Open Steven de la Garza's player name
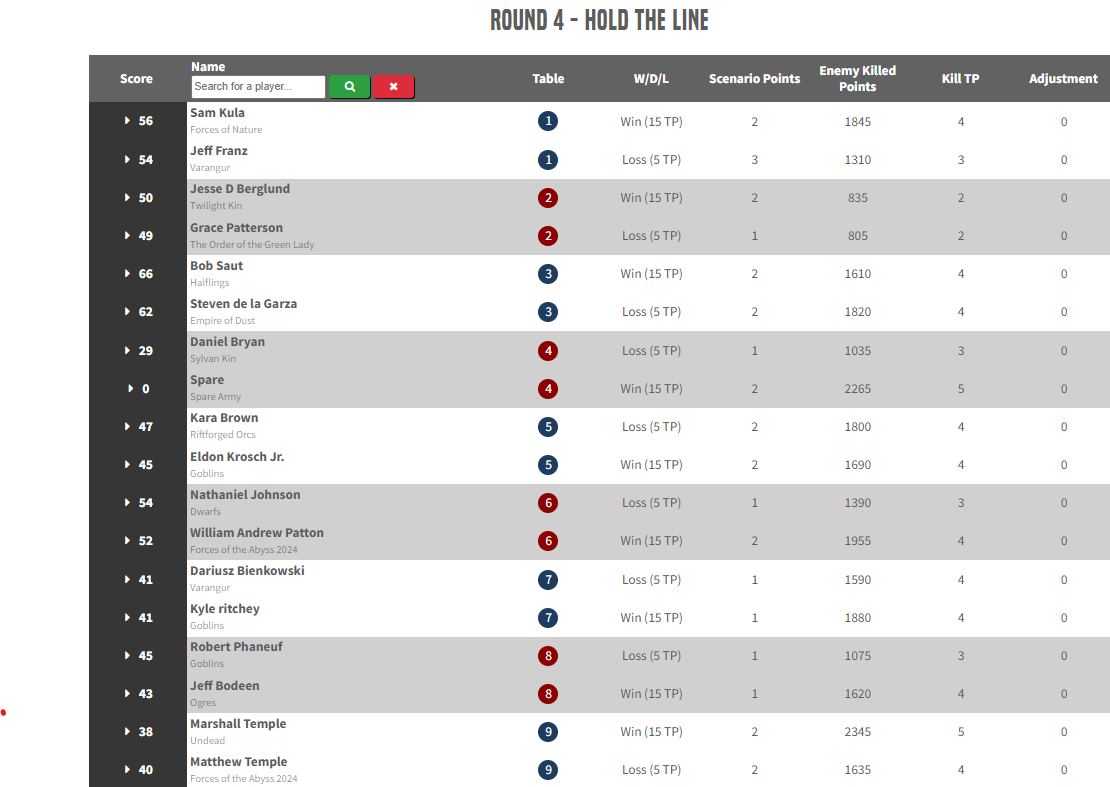This screenshot has width=1110, height=787. coord(243,304)
